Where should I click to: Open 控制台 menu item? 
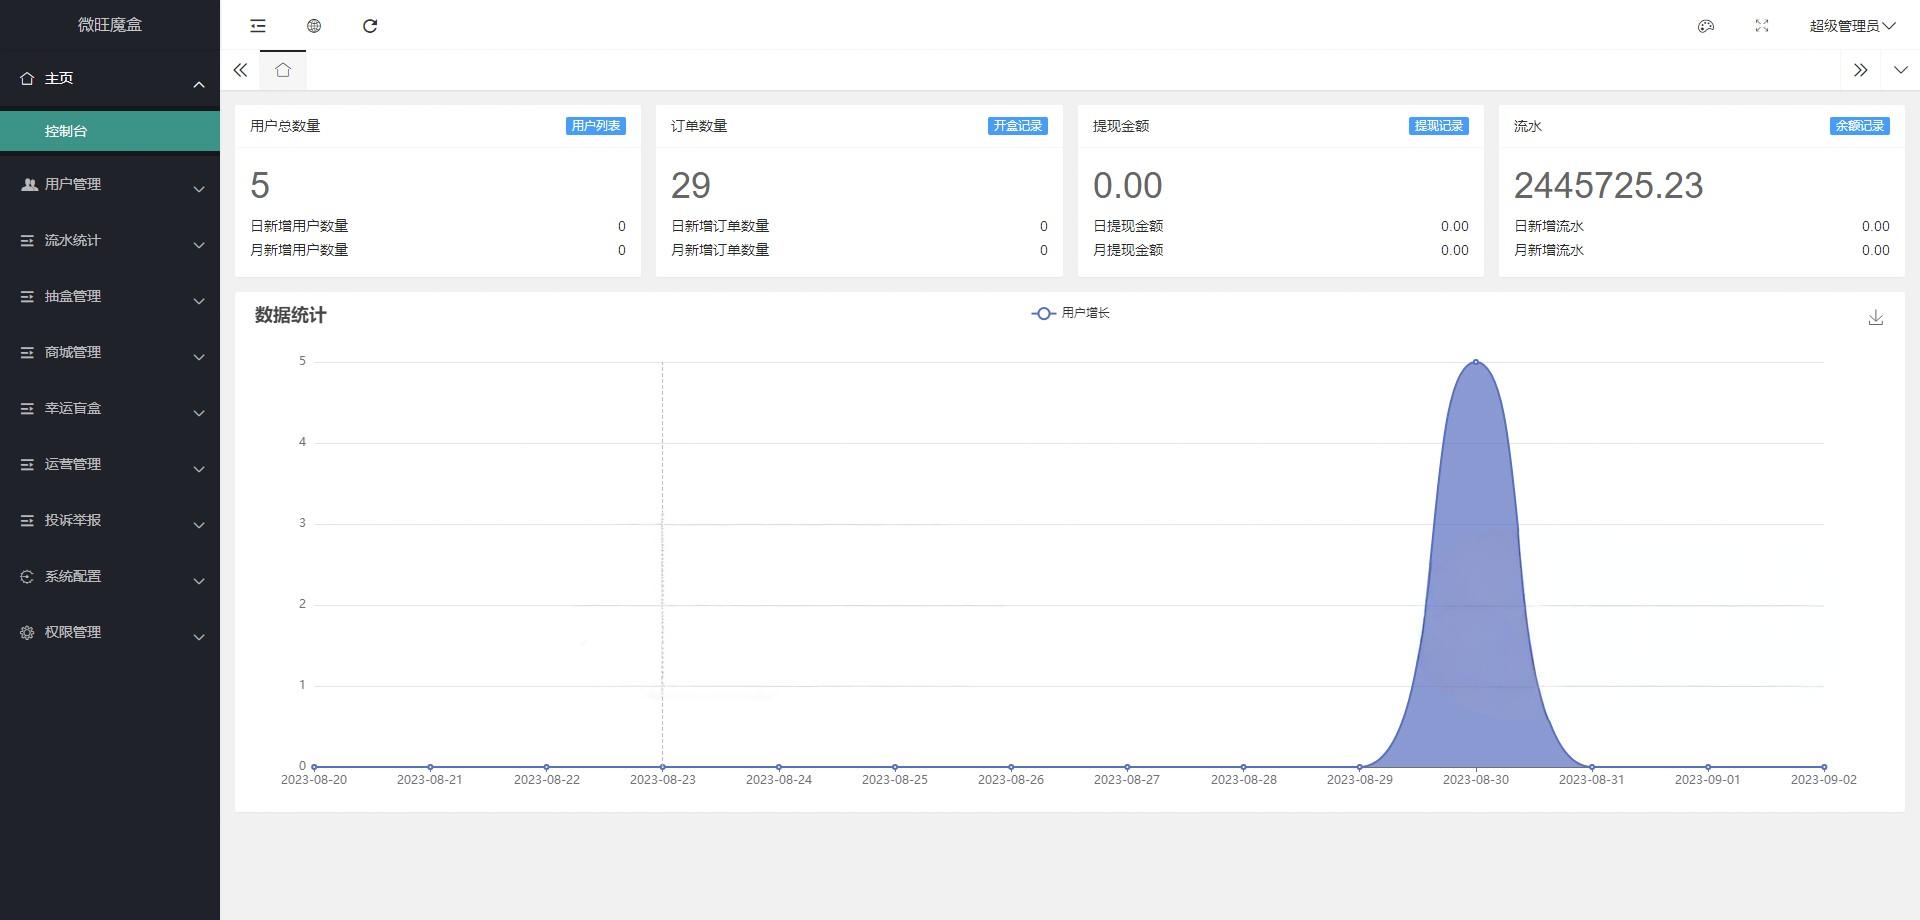click(110, 131)
